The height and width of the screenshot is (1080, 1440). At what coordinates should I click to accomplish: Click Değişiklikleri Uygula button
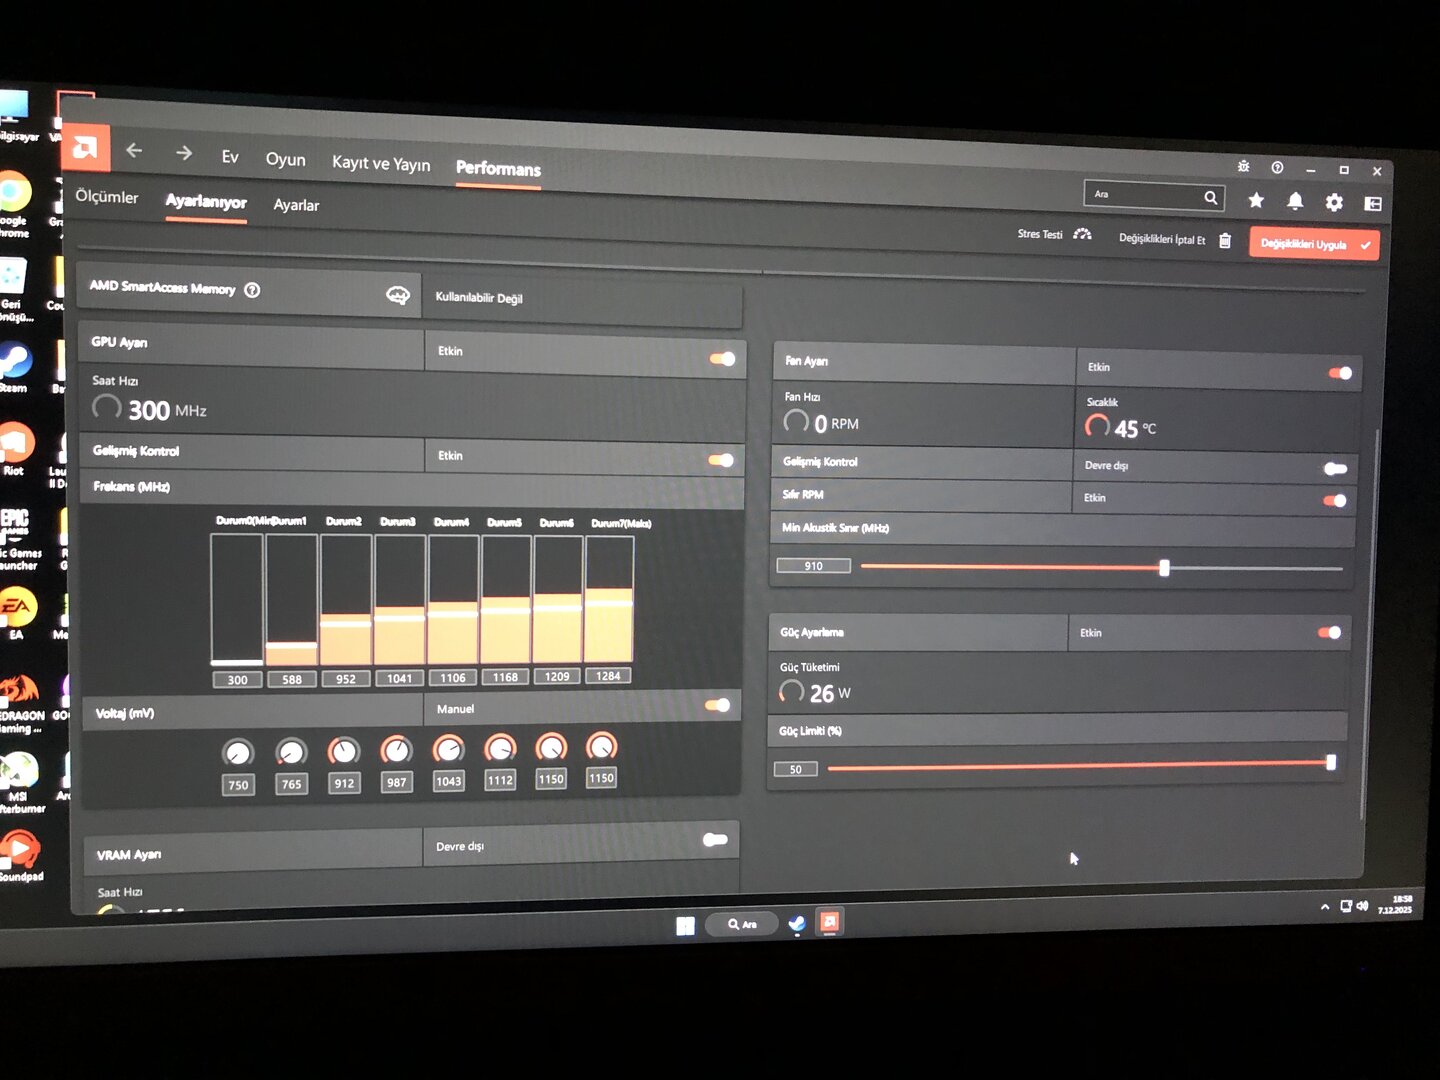1314,244
